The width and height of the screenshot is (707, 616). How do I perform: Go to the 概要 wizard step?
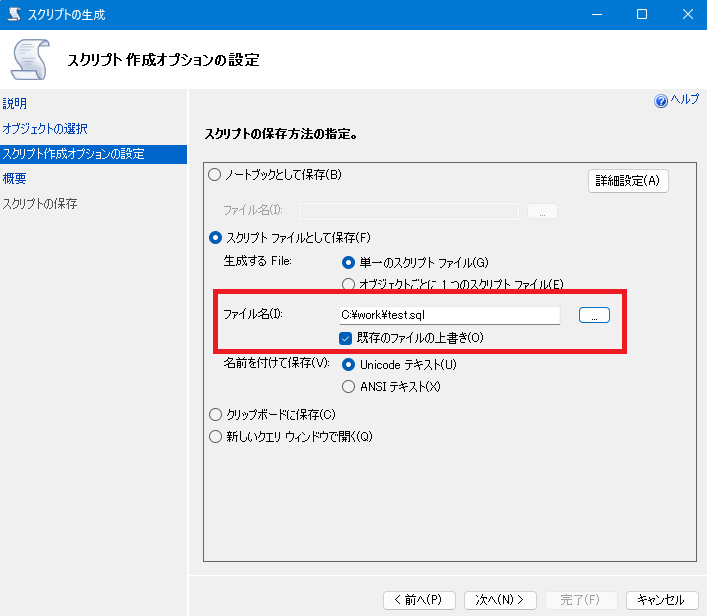15,179
